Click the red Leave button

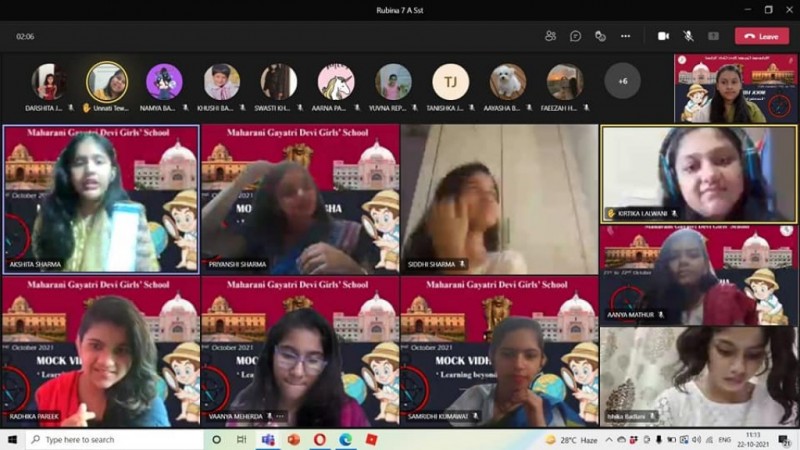point(762,36)
